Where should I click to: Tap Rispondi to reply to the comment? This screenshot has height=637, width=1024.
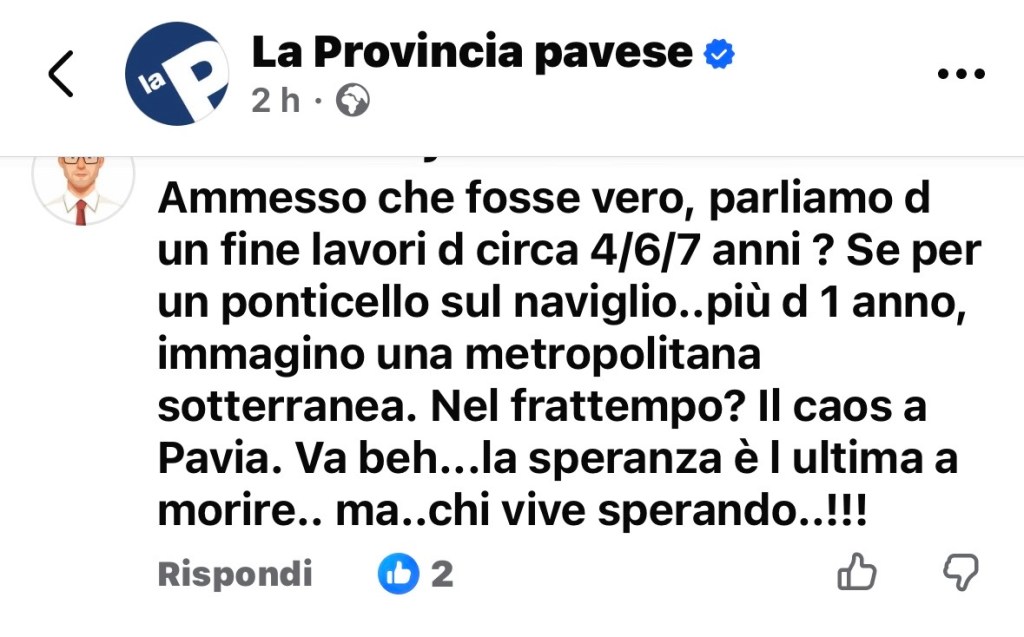pos(235,574)
